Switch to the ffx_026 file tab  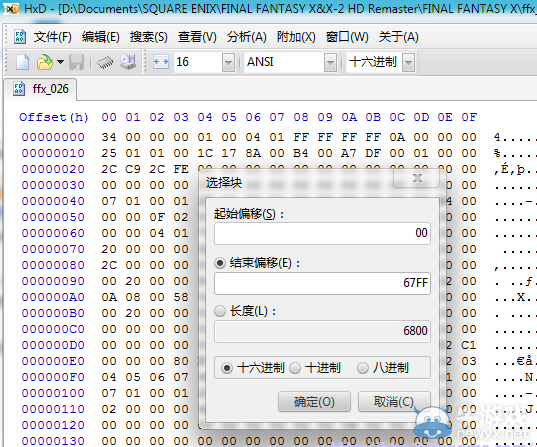(x=40, y=89)
